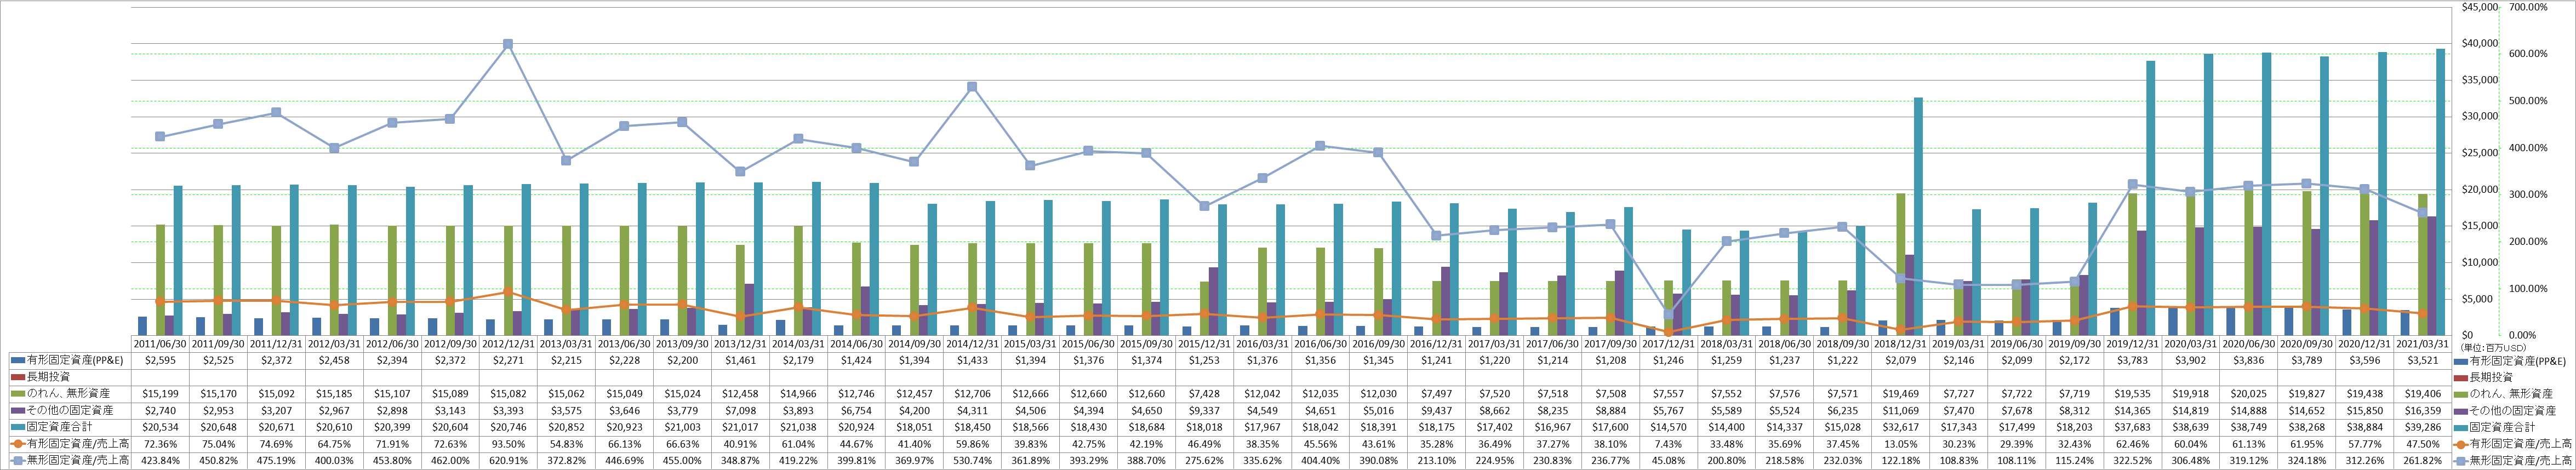Select the 530.74% cell

click(972, 461)
